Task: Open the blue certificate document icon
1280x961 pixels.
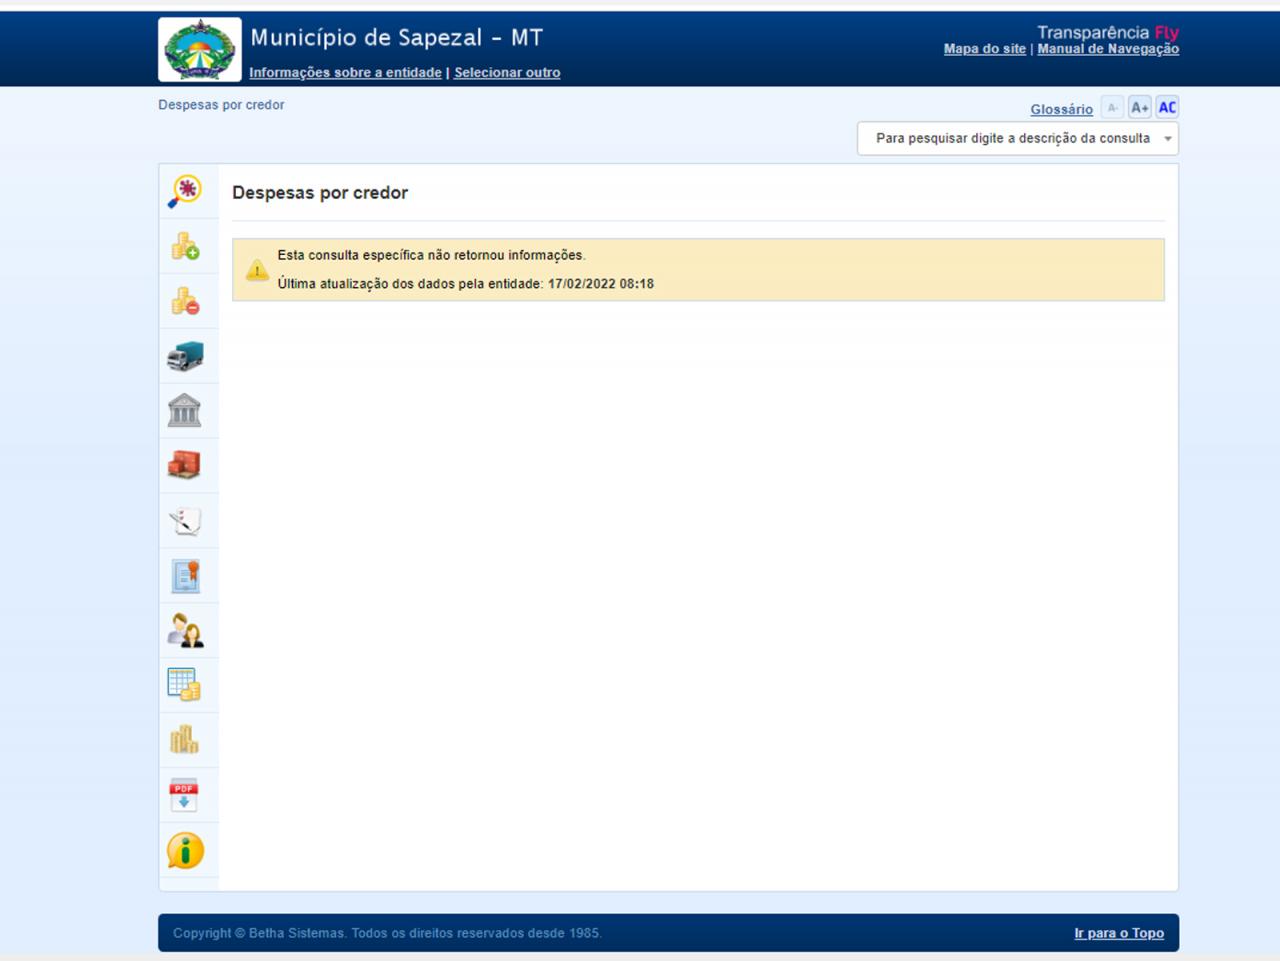Action: (185, 576)
